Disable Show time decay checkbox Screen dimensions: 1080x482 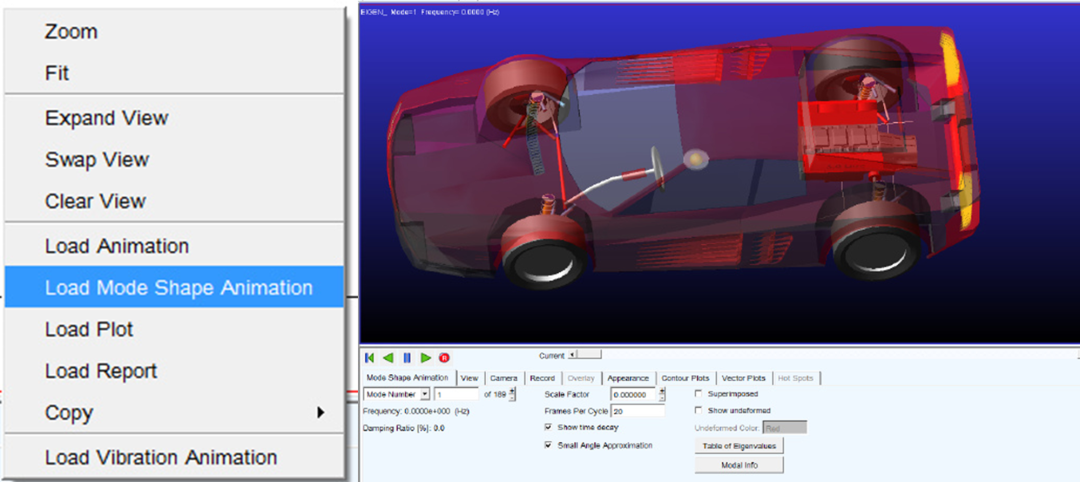point(548,427)
